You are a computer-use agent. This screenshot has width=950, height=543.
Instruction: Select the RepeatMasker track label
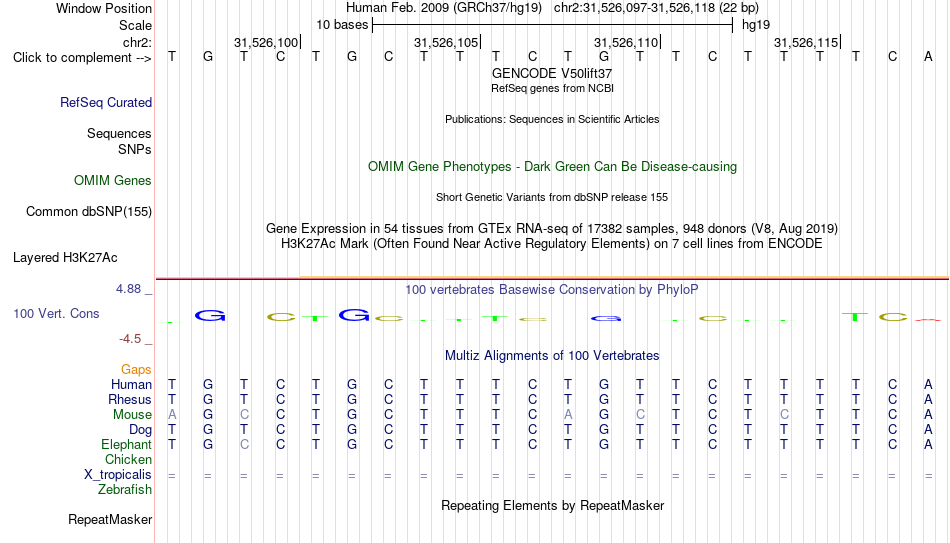click(x=110, y=519)
